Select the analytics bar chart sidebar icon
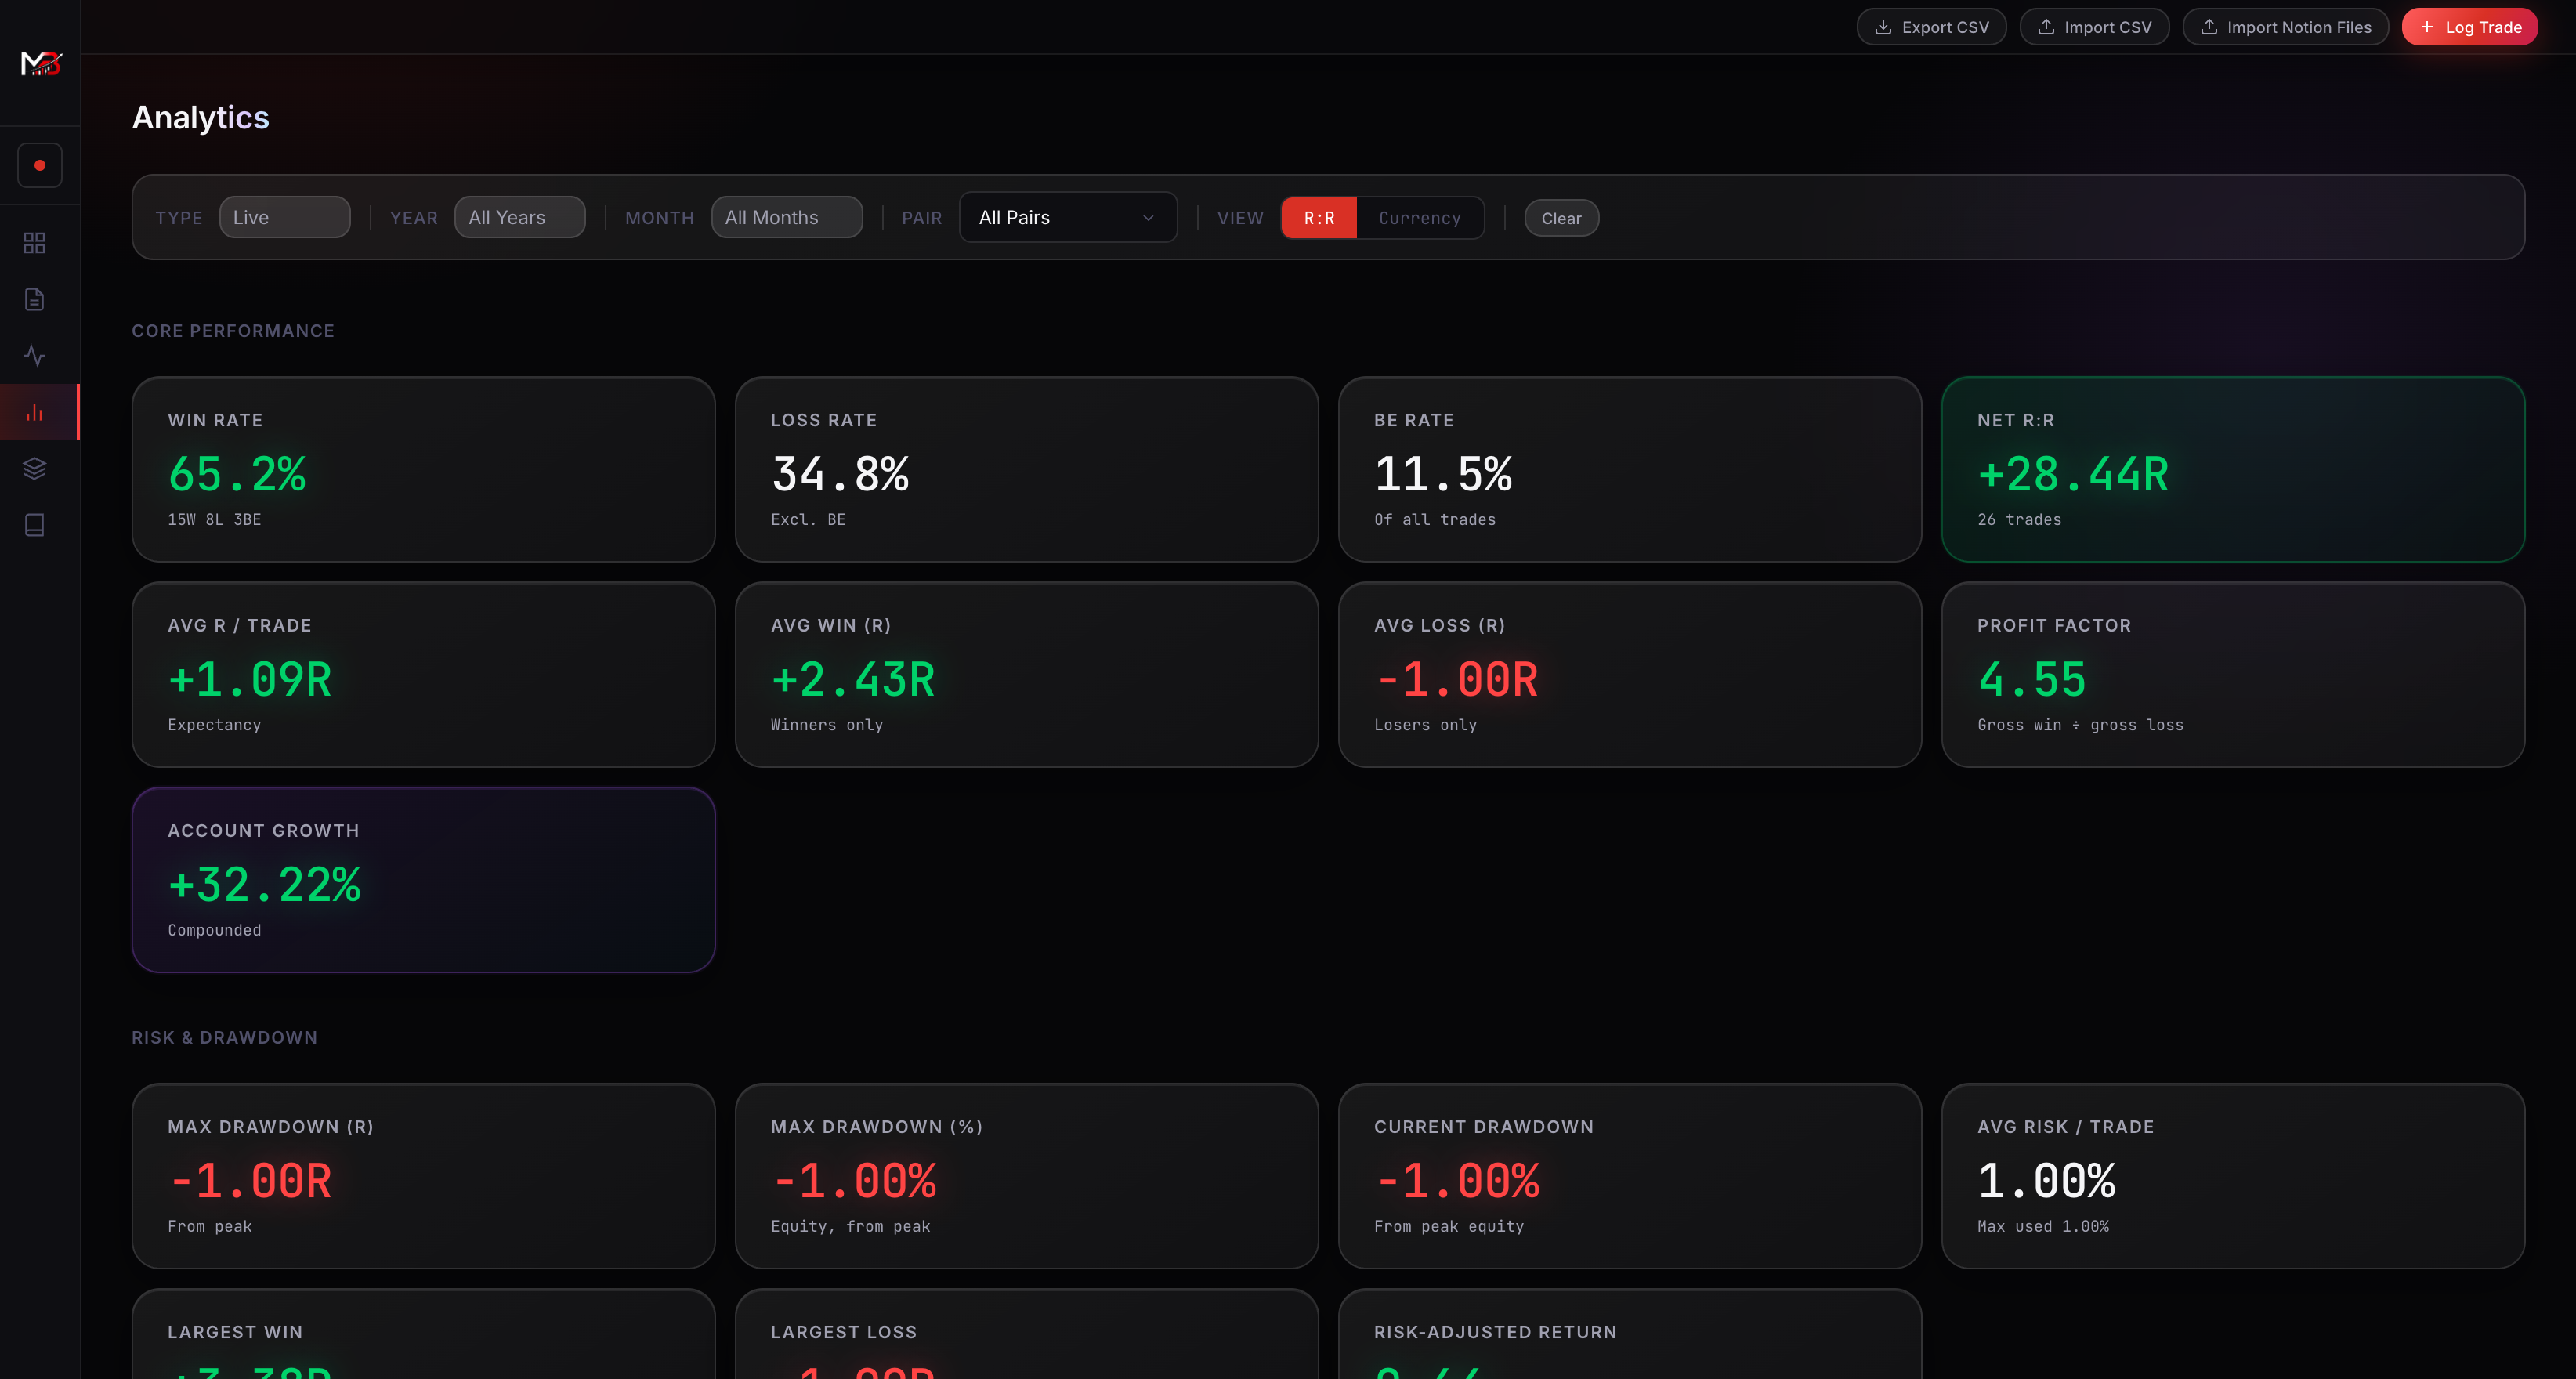The image size is (2576, 1379). (x=35, y=412)
